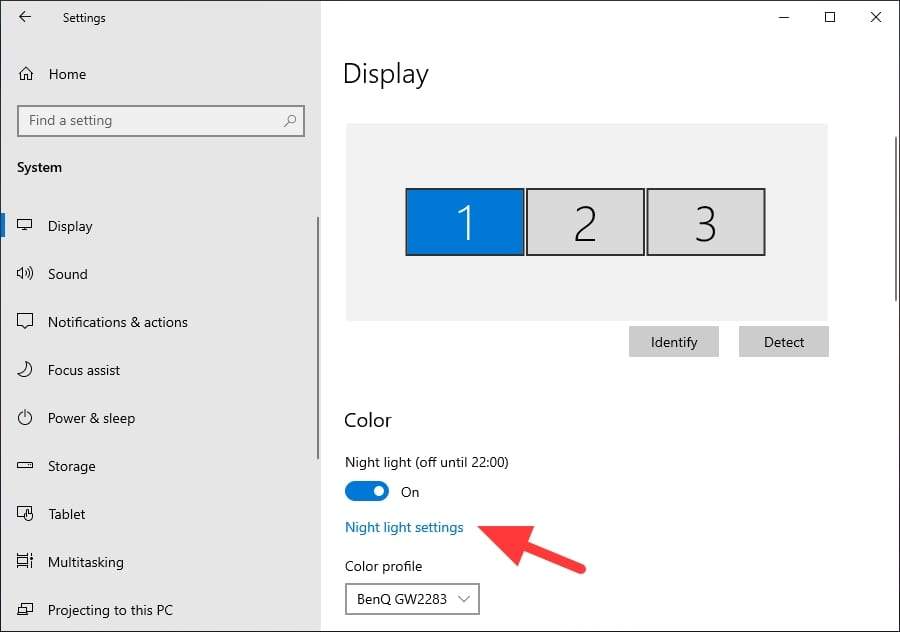The width and height of the screenshot is (900, 632).
Task: Click the System breadcrumb label
Action: [x=39, y=167]
